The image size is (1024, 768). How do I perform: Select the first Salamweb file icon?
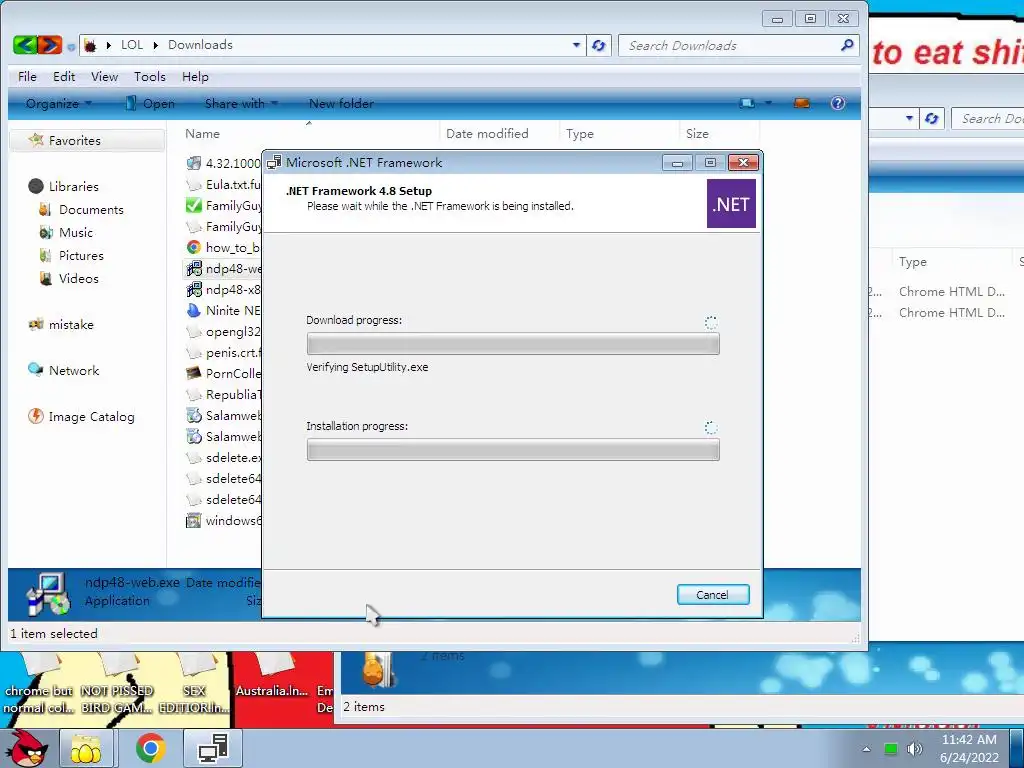pos(194,415)
